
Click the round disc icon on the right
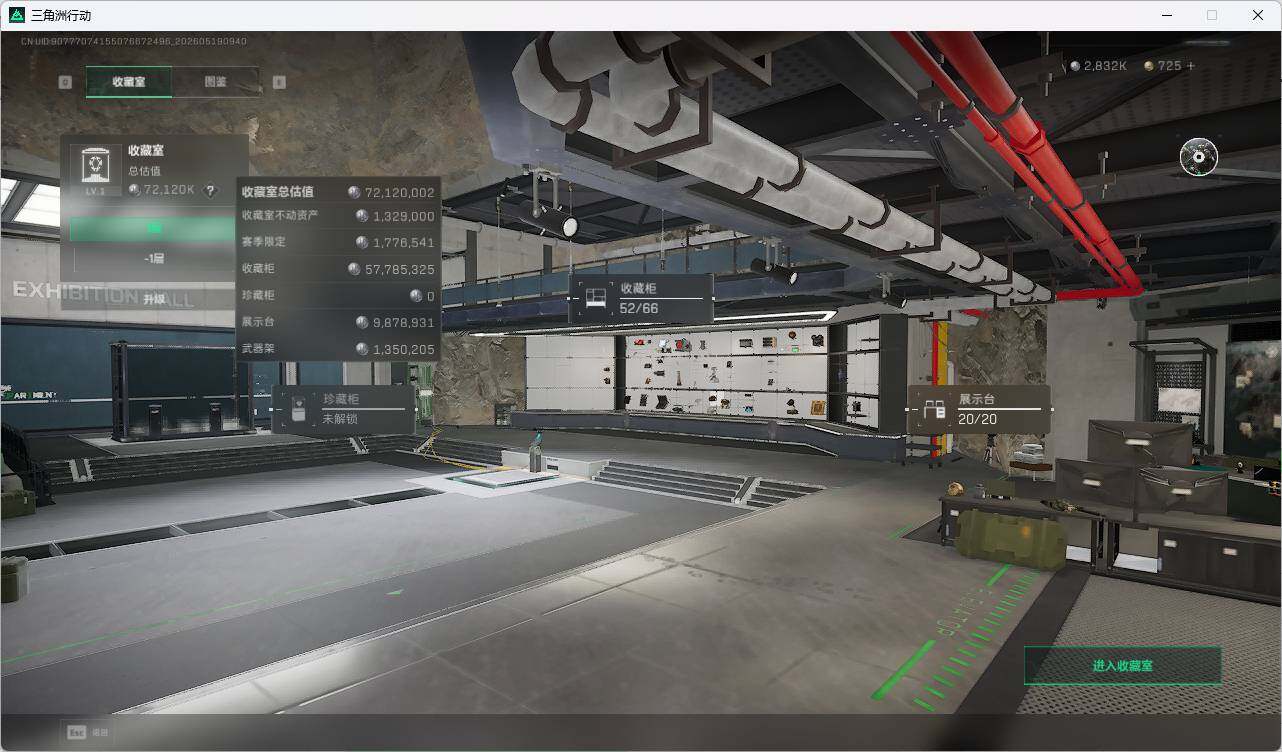pos(1198,157)
